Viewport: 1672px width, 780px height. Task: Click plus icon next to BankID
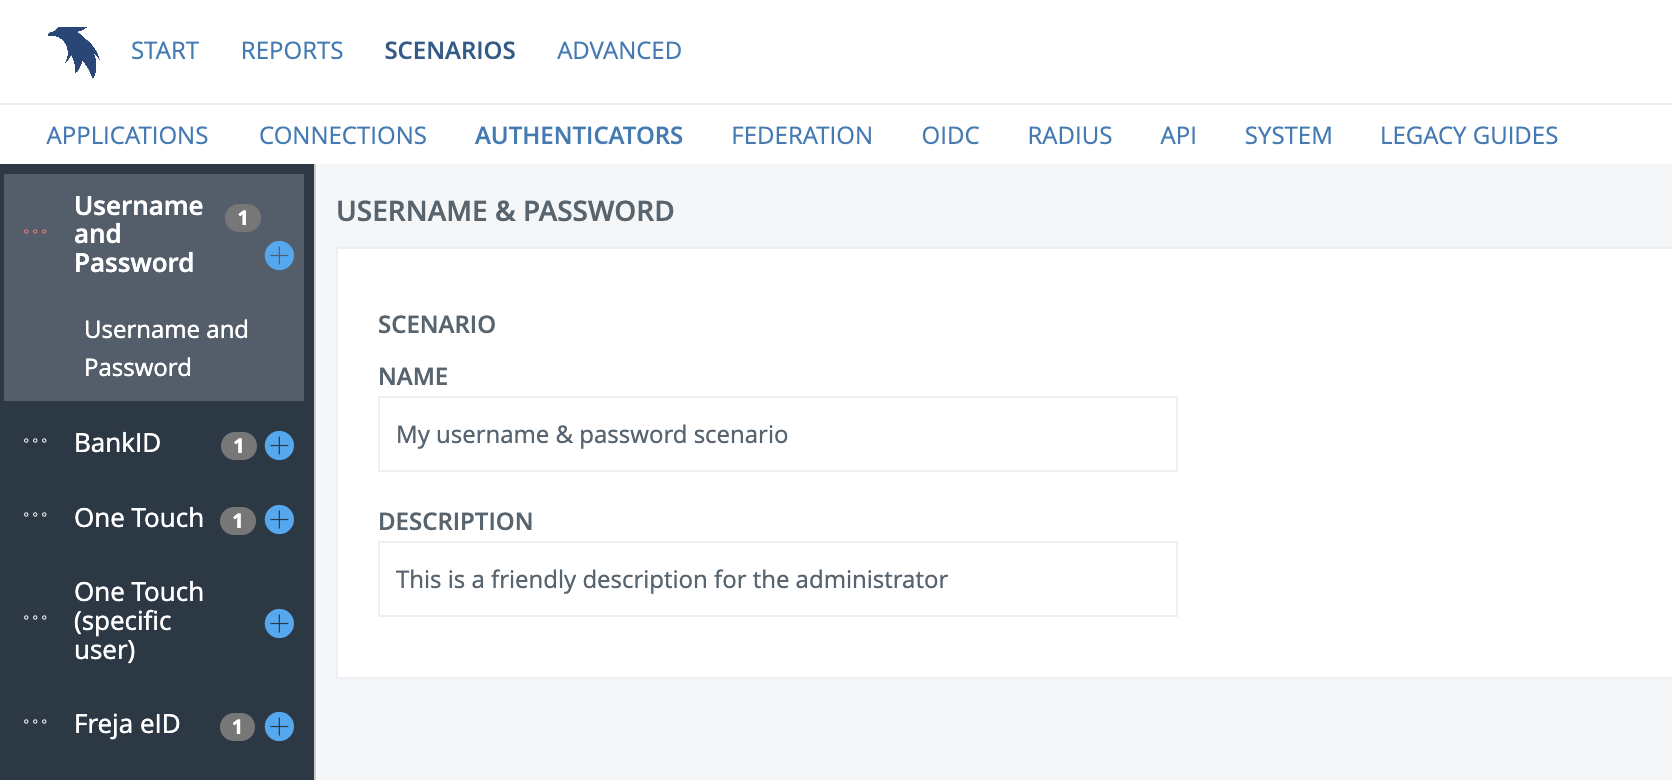pyautogui.click(x=279, y=445)
